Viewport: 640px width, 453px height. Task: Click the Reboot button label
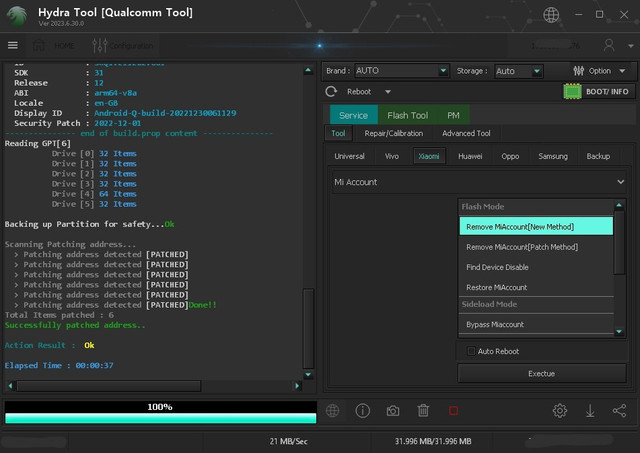pyautogui.click(x=359, y=92)
